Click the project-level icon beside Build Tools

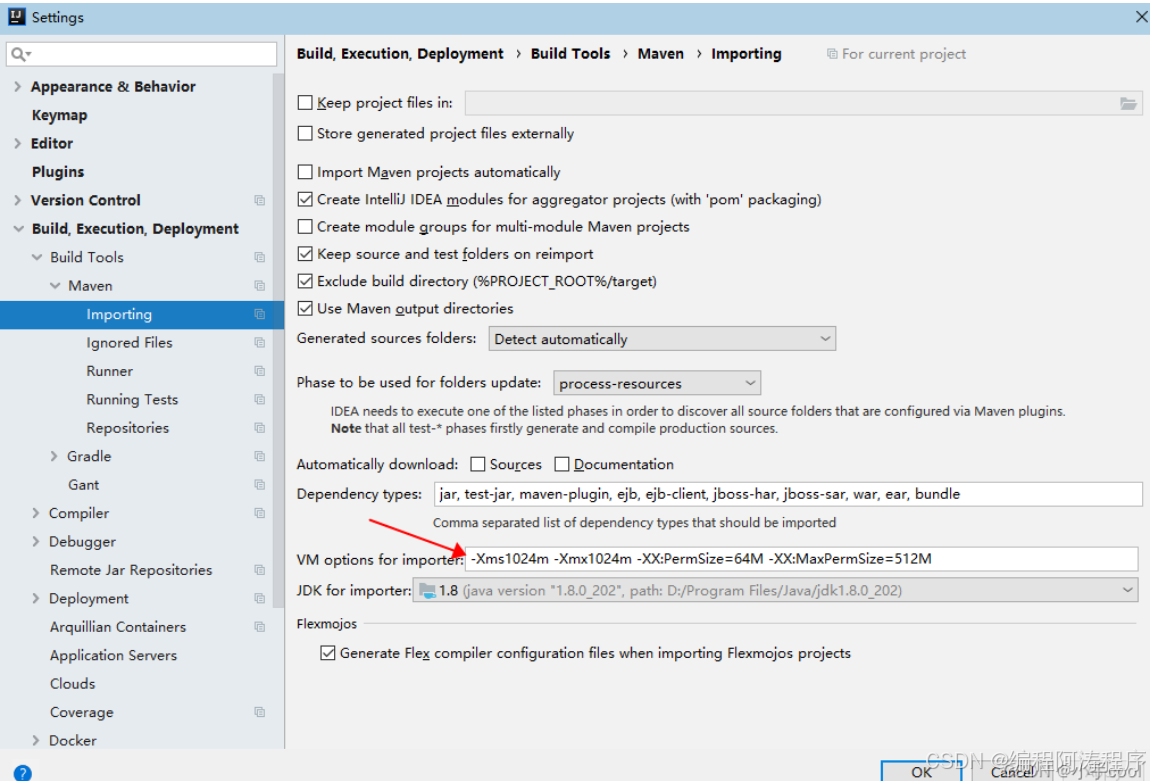(x=260, y=257)
